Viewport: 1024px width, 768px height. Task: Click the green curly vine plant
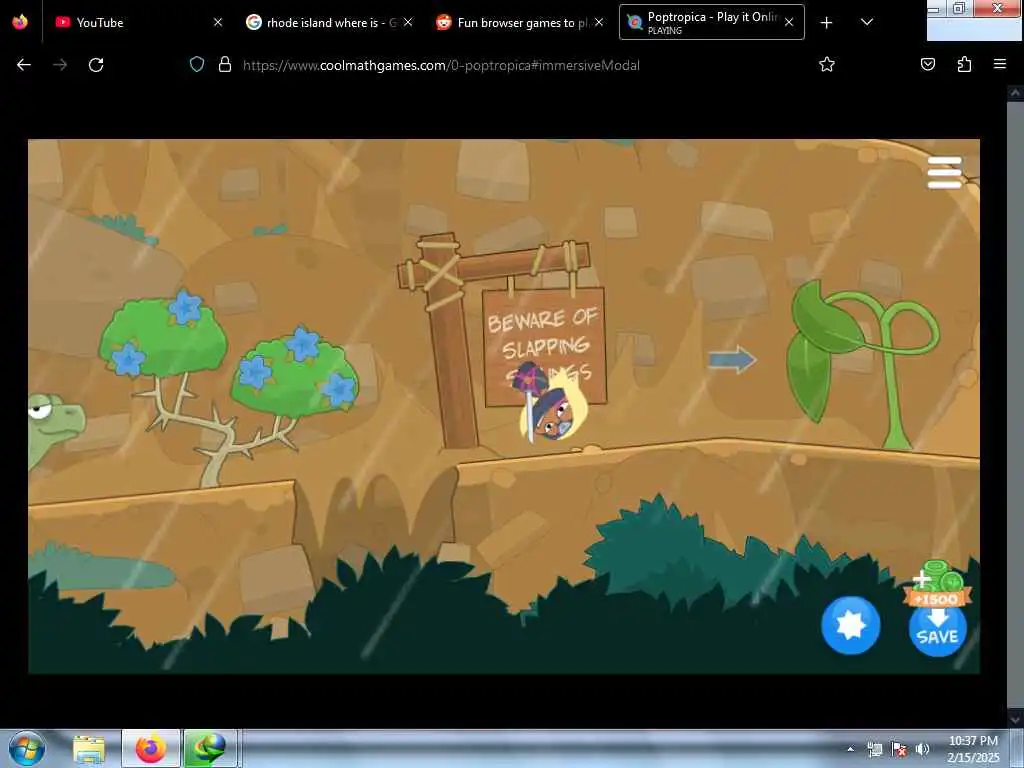tap(863, 364)
